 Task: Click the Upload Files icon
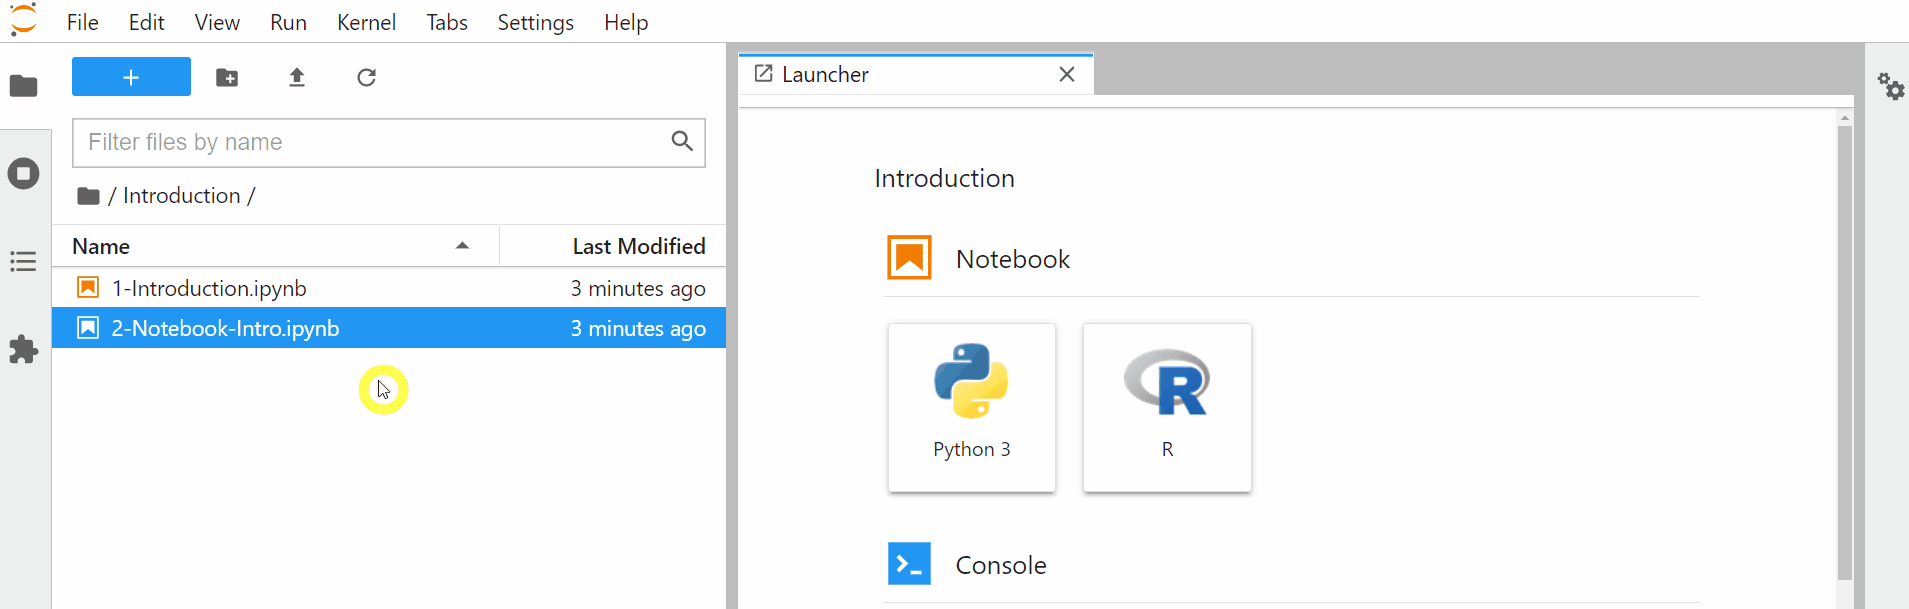297,77
